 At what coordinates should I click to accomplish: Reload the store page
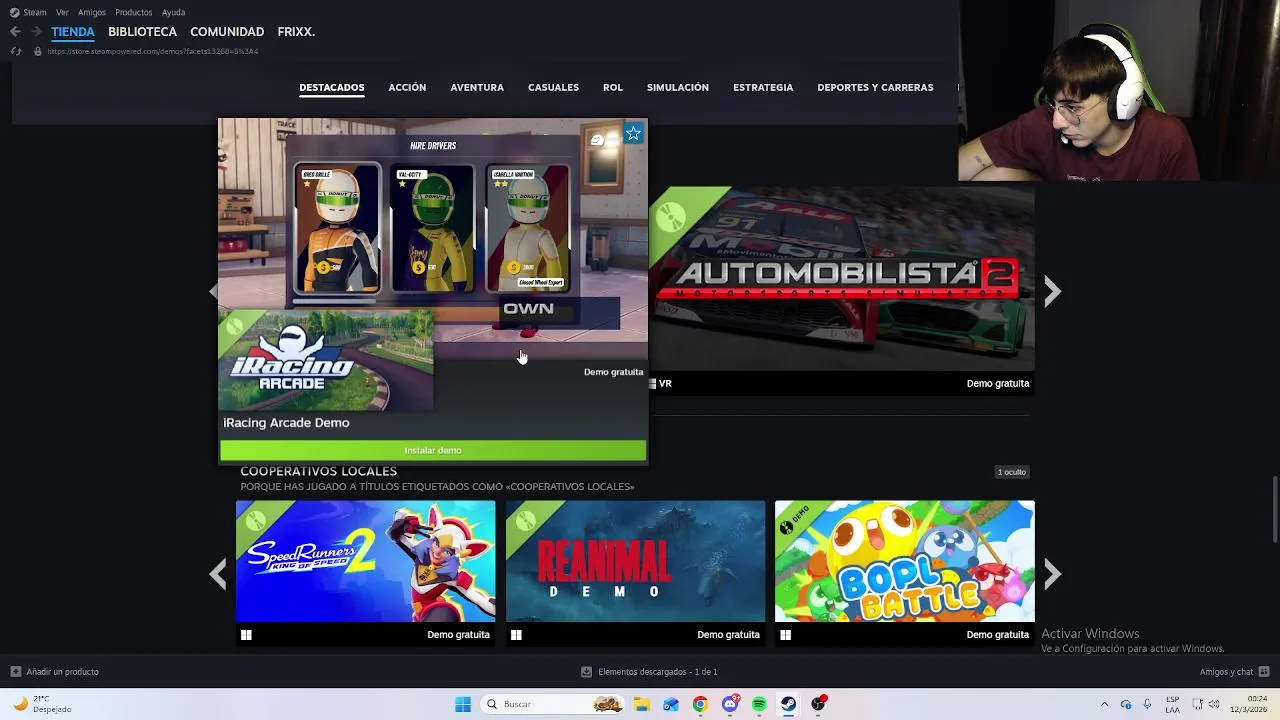click(x=15, y=51)
